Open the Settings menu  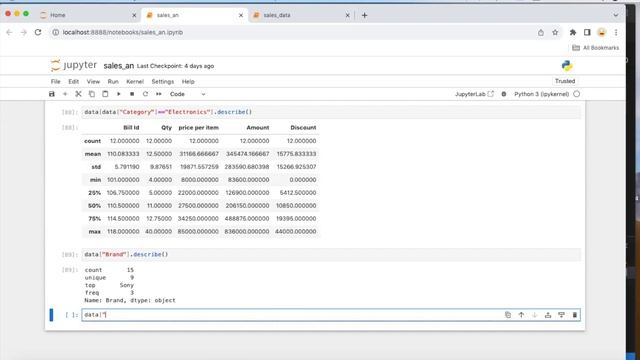[x=162, y=82]
